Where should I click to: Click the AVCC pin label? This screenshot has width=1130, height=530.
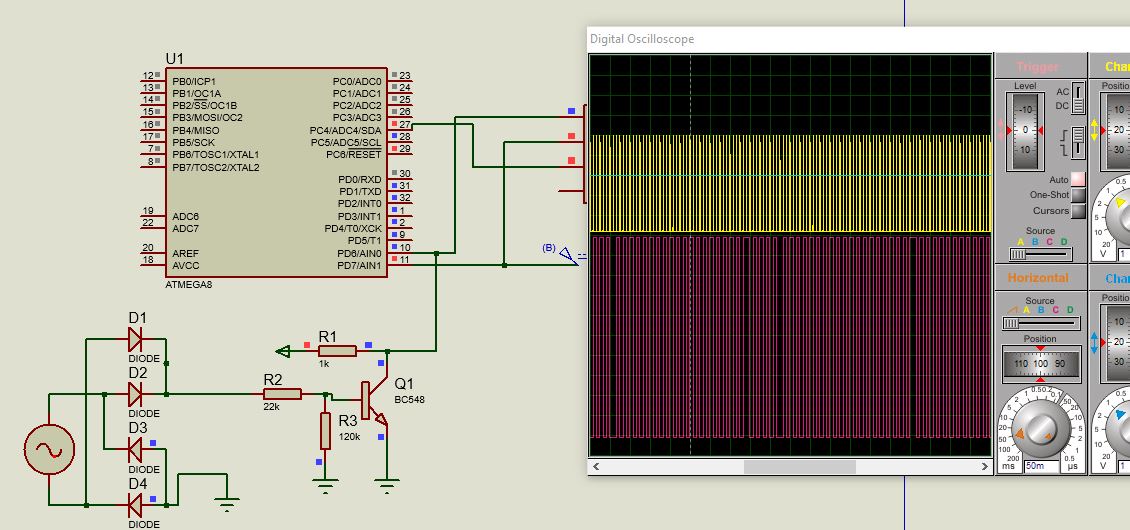tap(185, 265)
